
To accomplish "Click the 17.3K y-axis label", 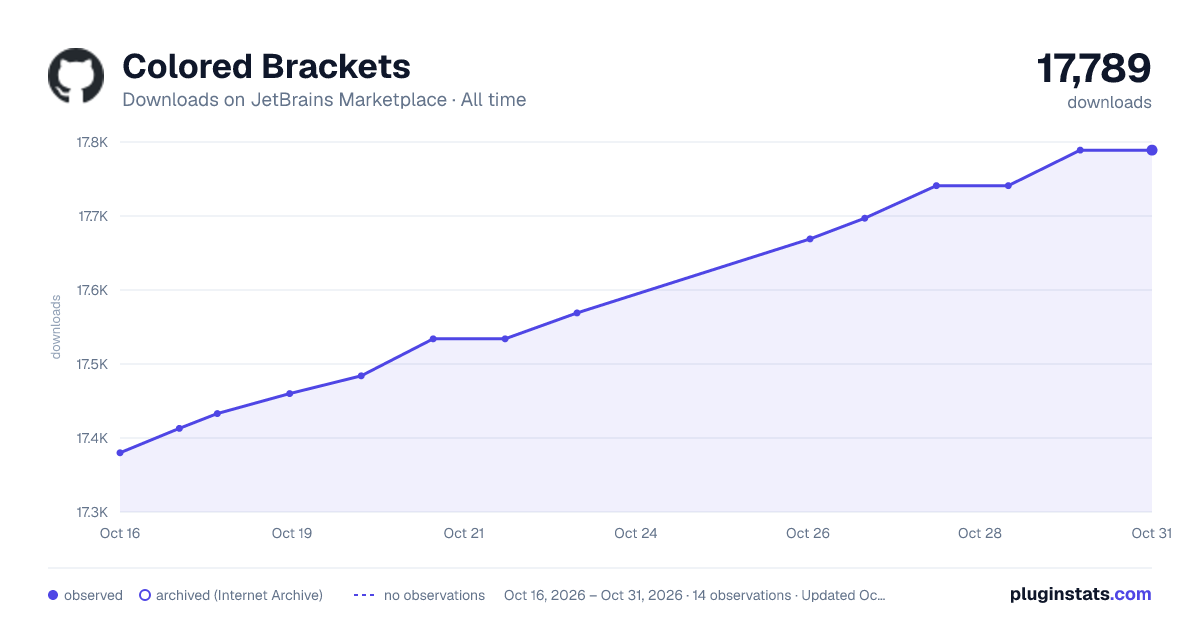I will click(x=92, y=512).
